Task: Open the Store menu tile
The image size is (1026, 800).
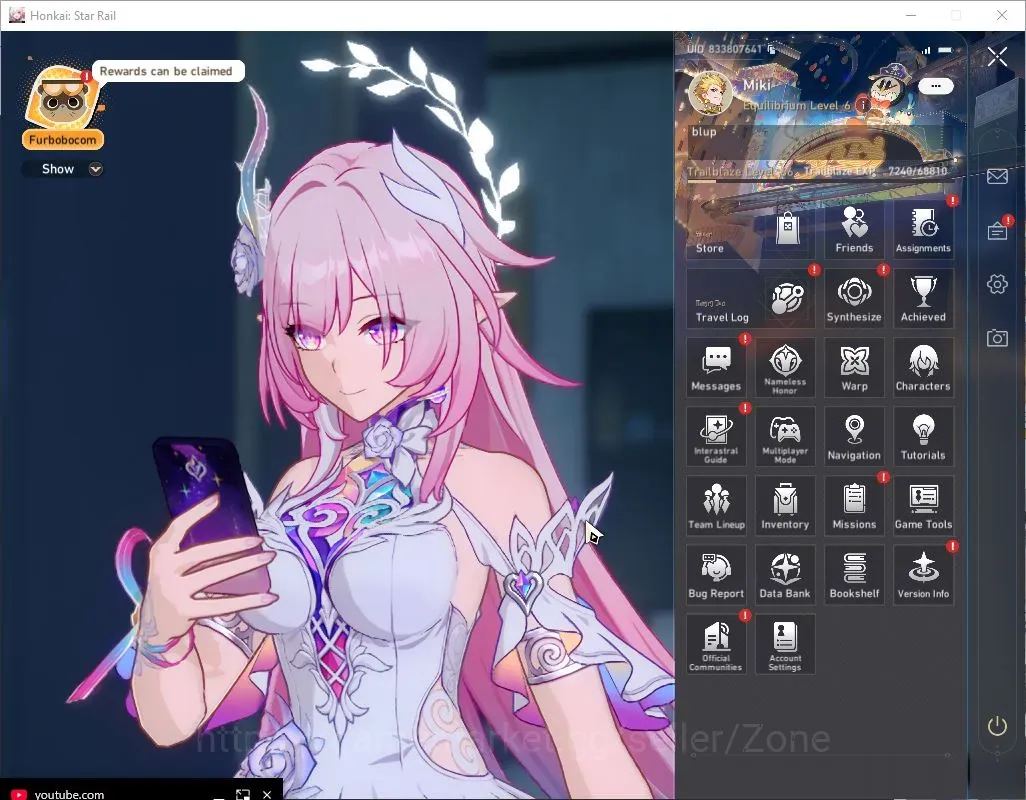Action: (x=751, y=229)
